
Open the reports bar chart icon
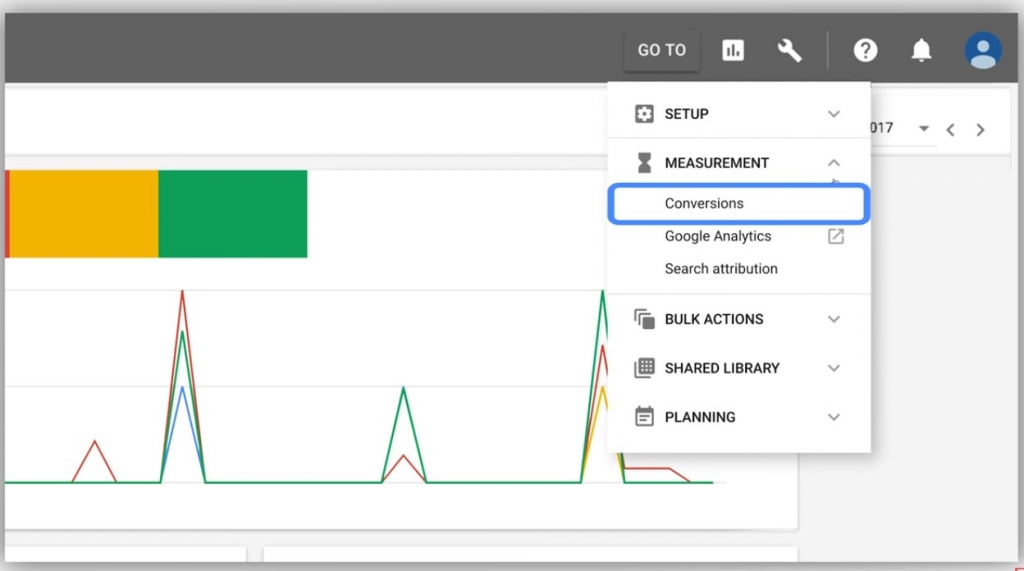[x=733, y=50]
